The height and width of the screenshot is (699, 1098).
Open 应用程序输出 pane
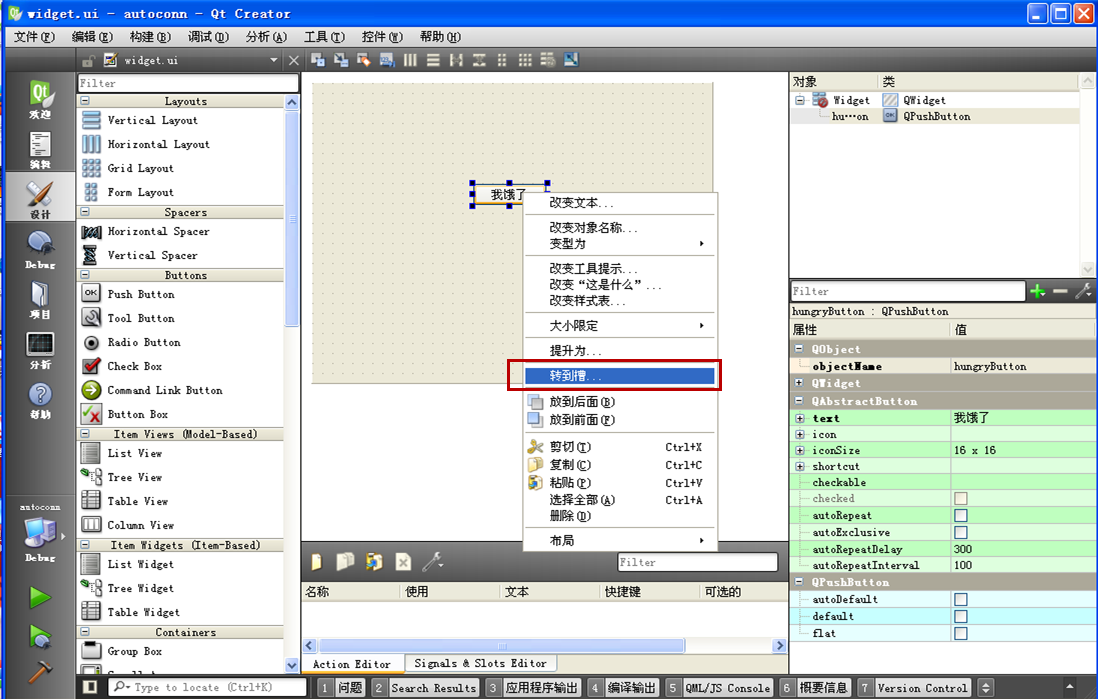pos(535,688)
